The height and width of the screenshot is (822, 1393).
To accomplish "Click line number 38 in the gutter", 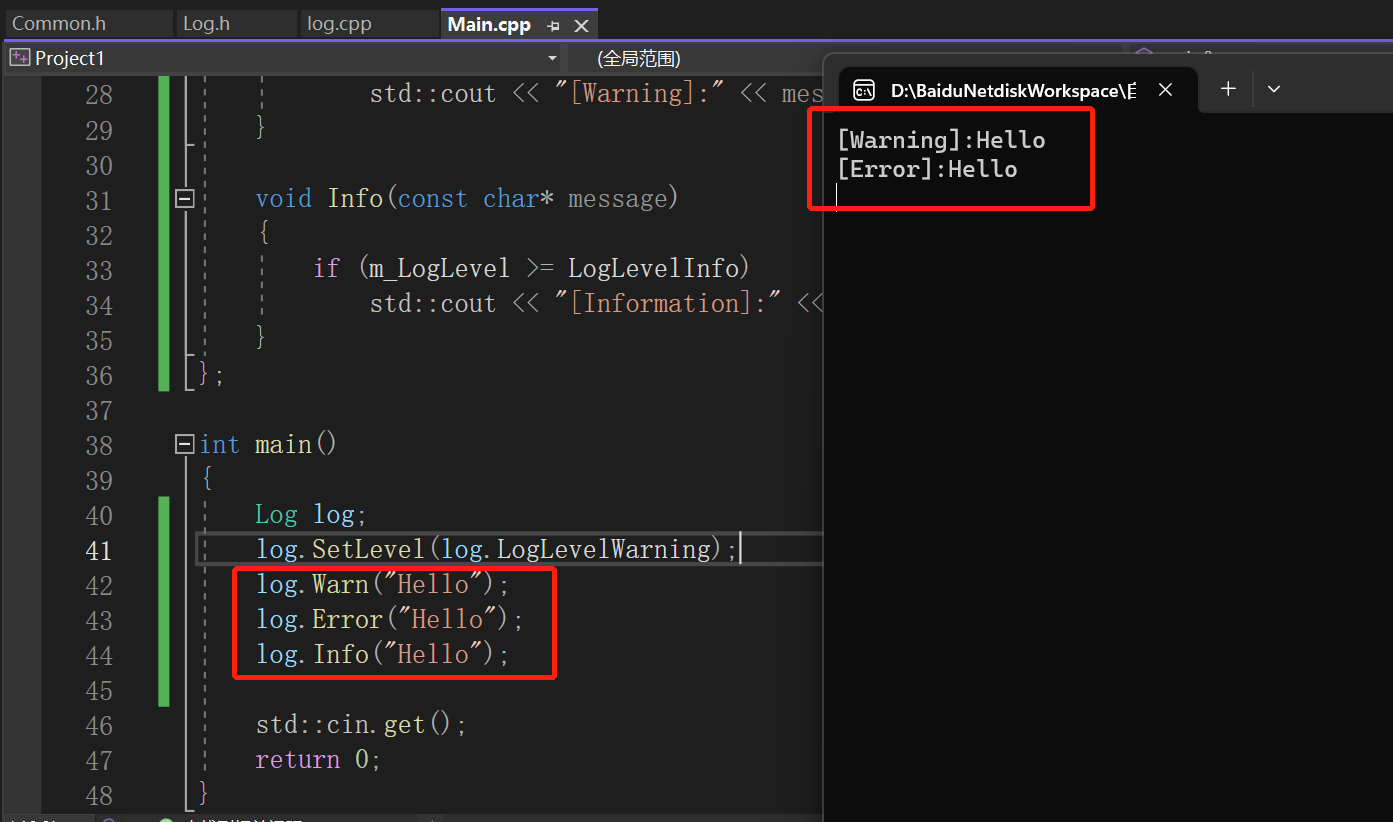I will pos(99,445).
